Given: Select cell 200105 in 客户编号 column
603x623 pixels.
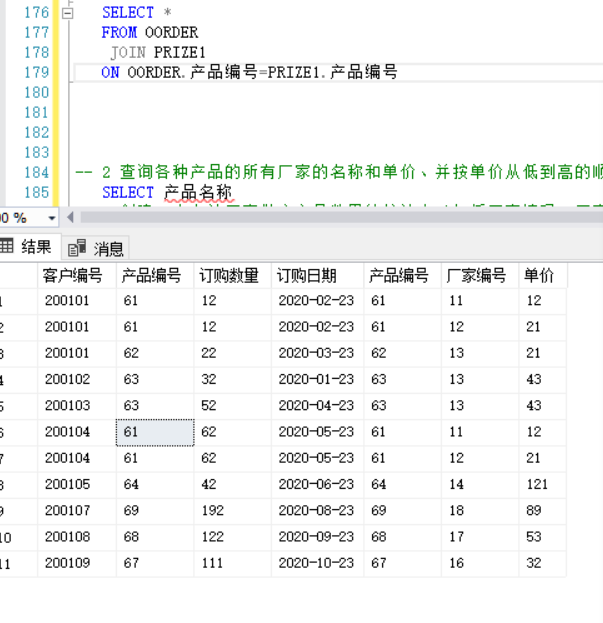Looking at the screenshot, I should [77, 484].
